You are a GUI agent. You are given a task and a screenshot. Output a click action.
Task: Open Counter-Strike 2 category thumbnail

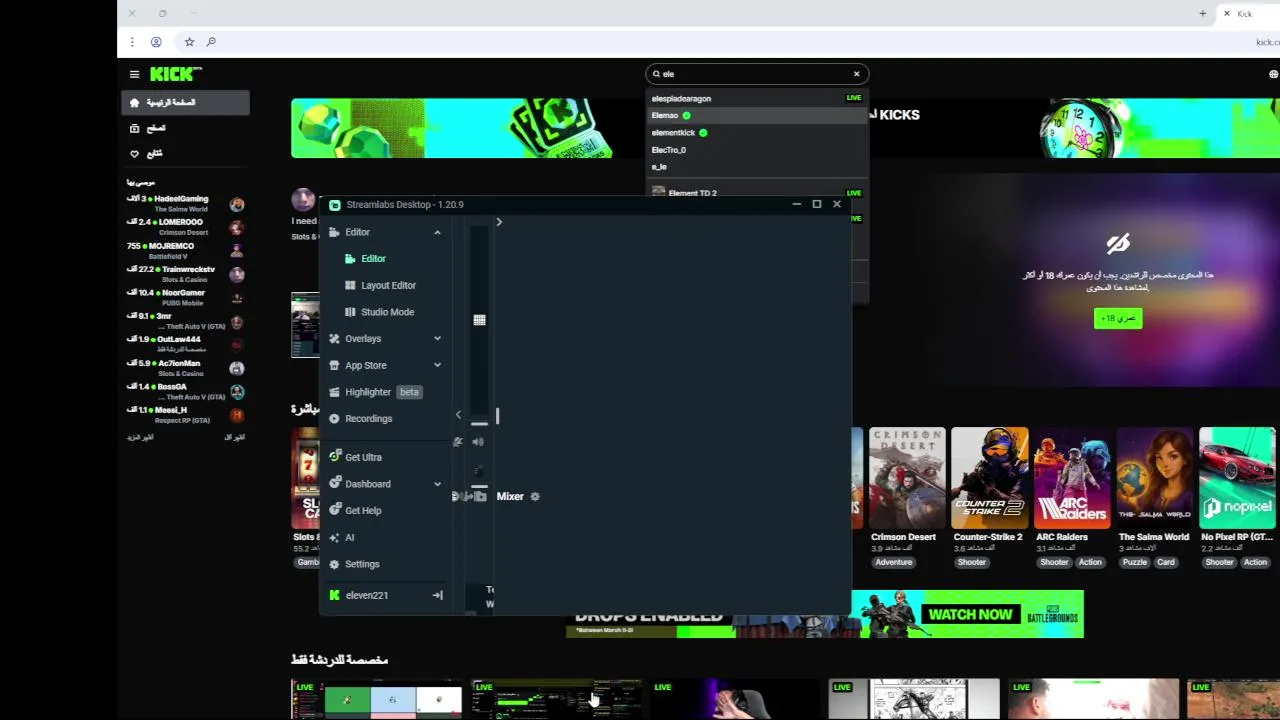[990, 478]
